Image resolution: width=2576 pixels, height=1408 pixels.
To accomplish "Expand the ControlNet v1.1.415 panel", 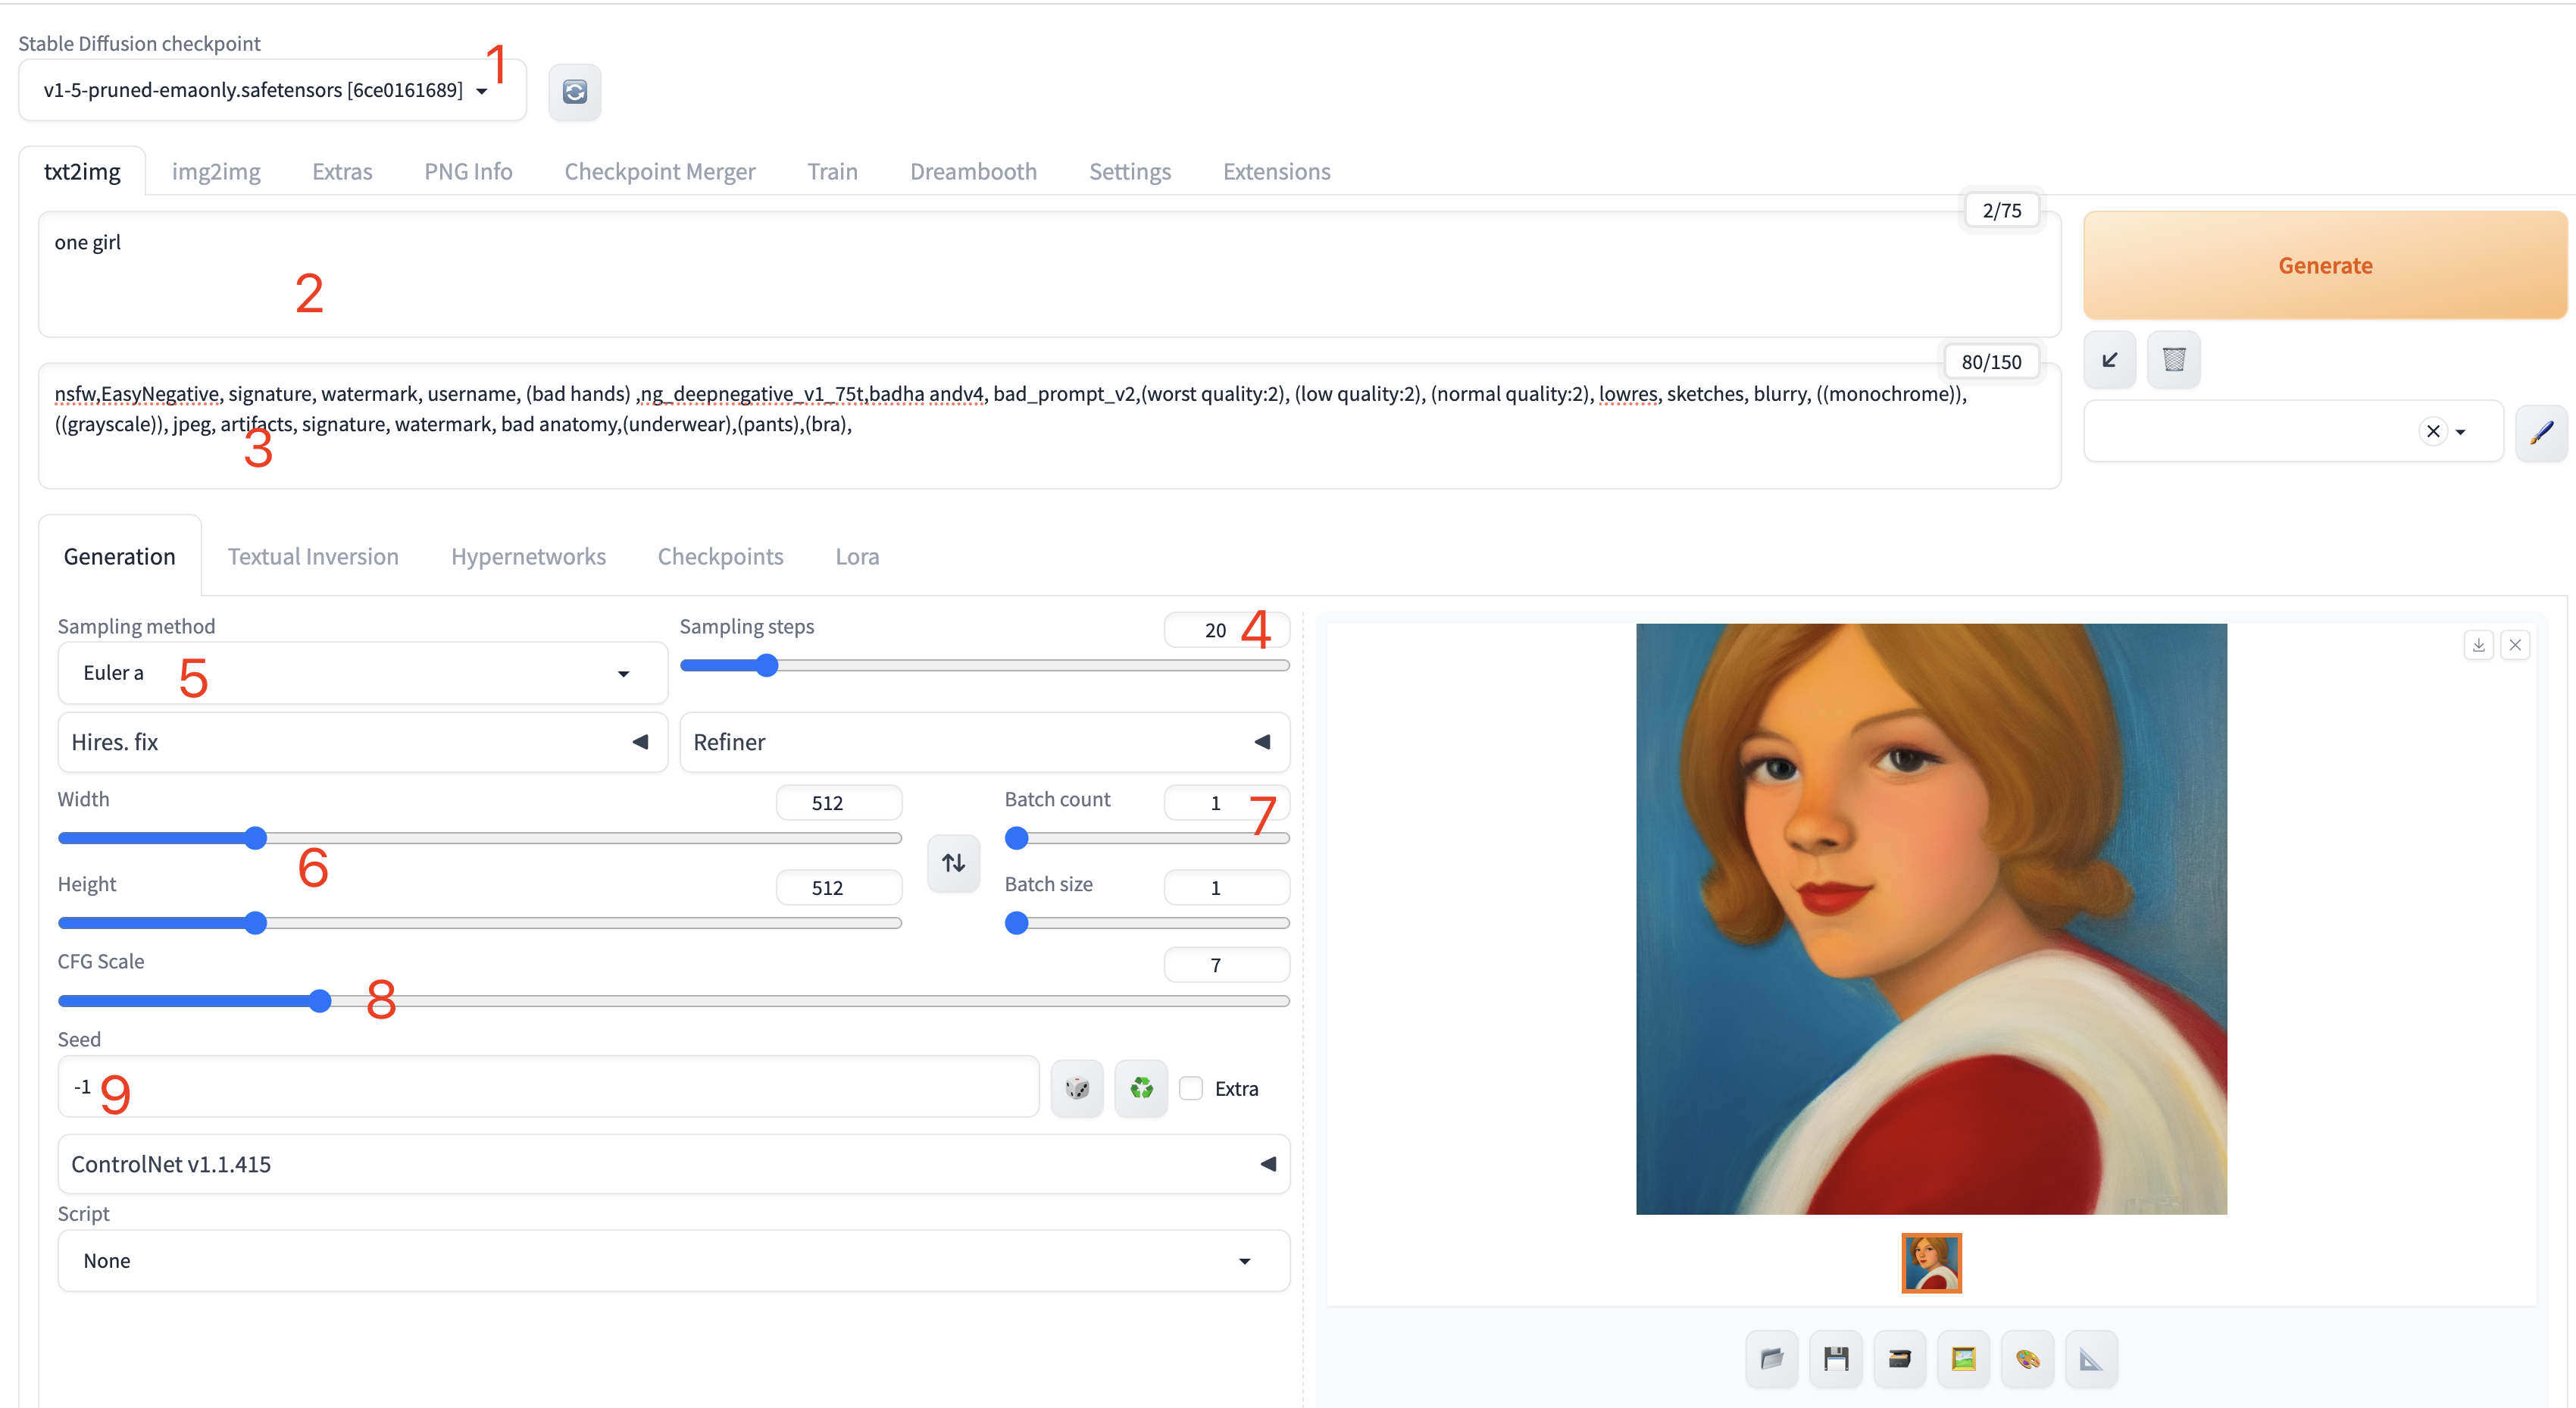I will click(x=673, y=1164).
